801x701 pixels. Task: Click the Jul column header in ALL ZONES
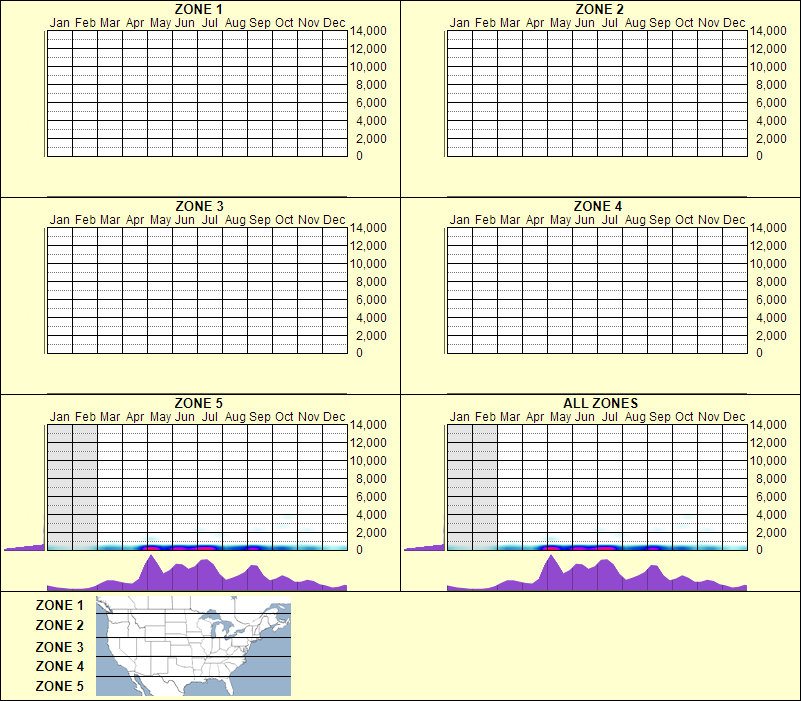click(610, 417)
